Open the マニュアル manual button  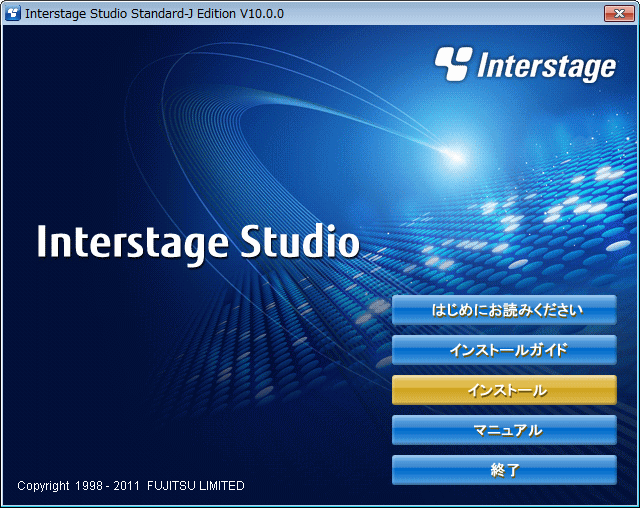pyautogui.click(x=504, y=430)
